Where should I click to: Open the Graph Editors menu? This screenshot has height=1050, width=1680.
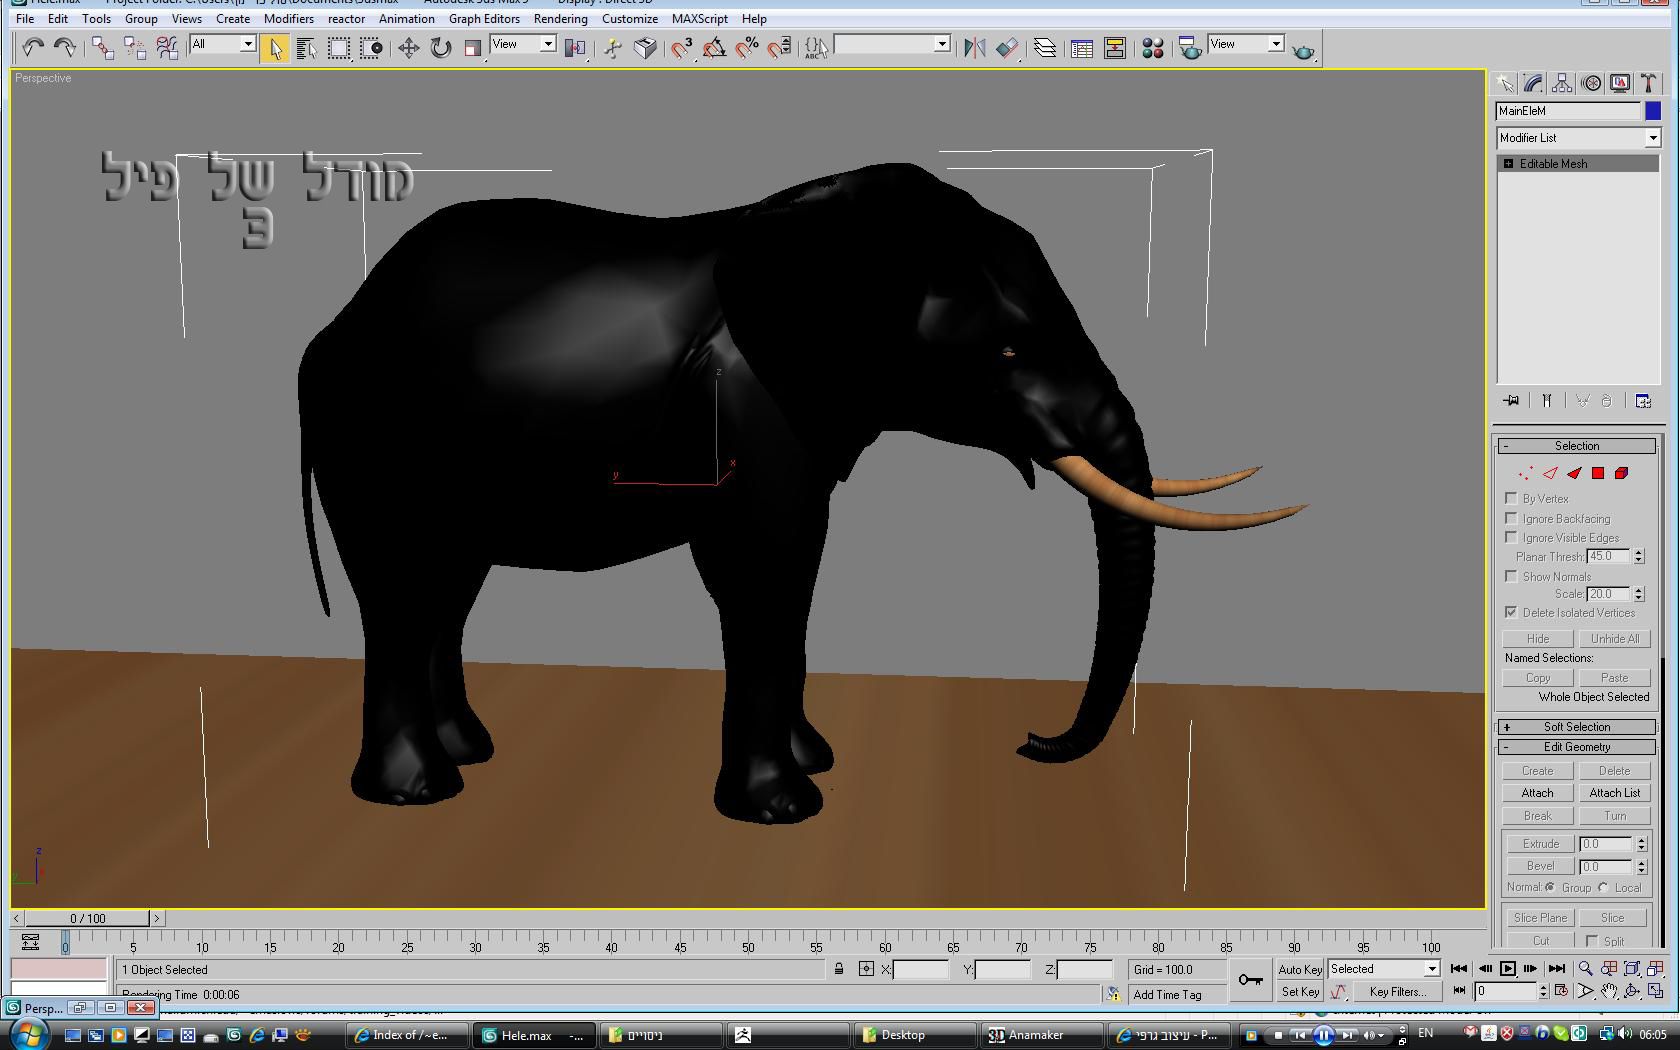[x=484, y=18]
